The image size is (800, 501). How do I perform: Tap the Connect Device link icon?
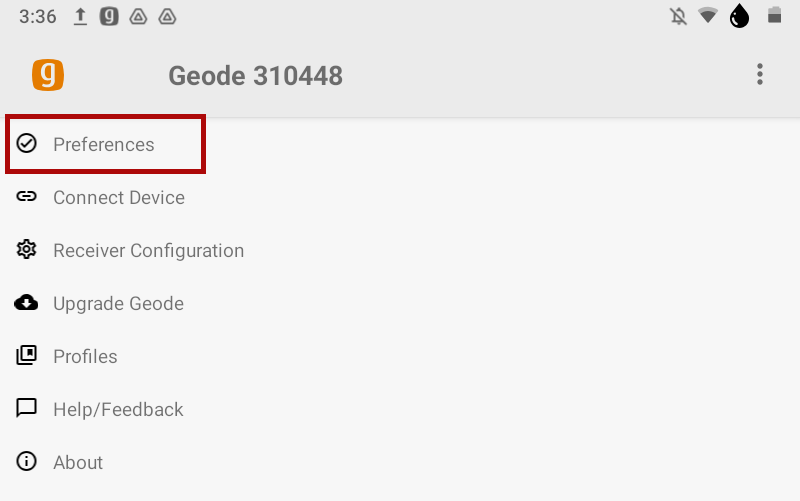point(27,197)
